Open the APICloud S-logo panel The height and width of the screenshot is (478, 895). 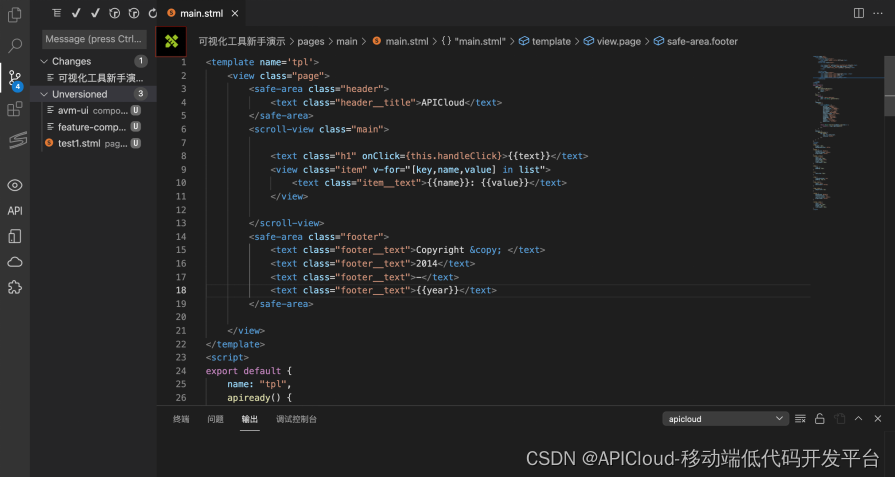(x=17, y=140)
